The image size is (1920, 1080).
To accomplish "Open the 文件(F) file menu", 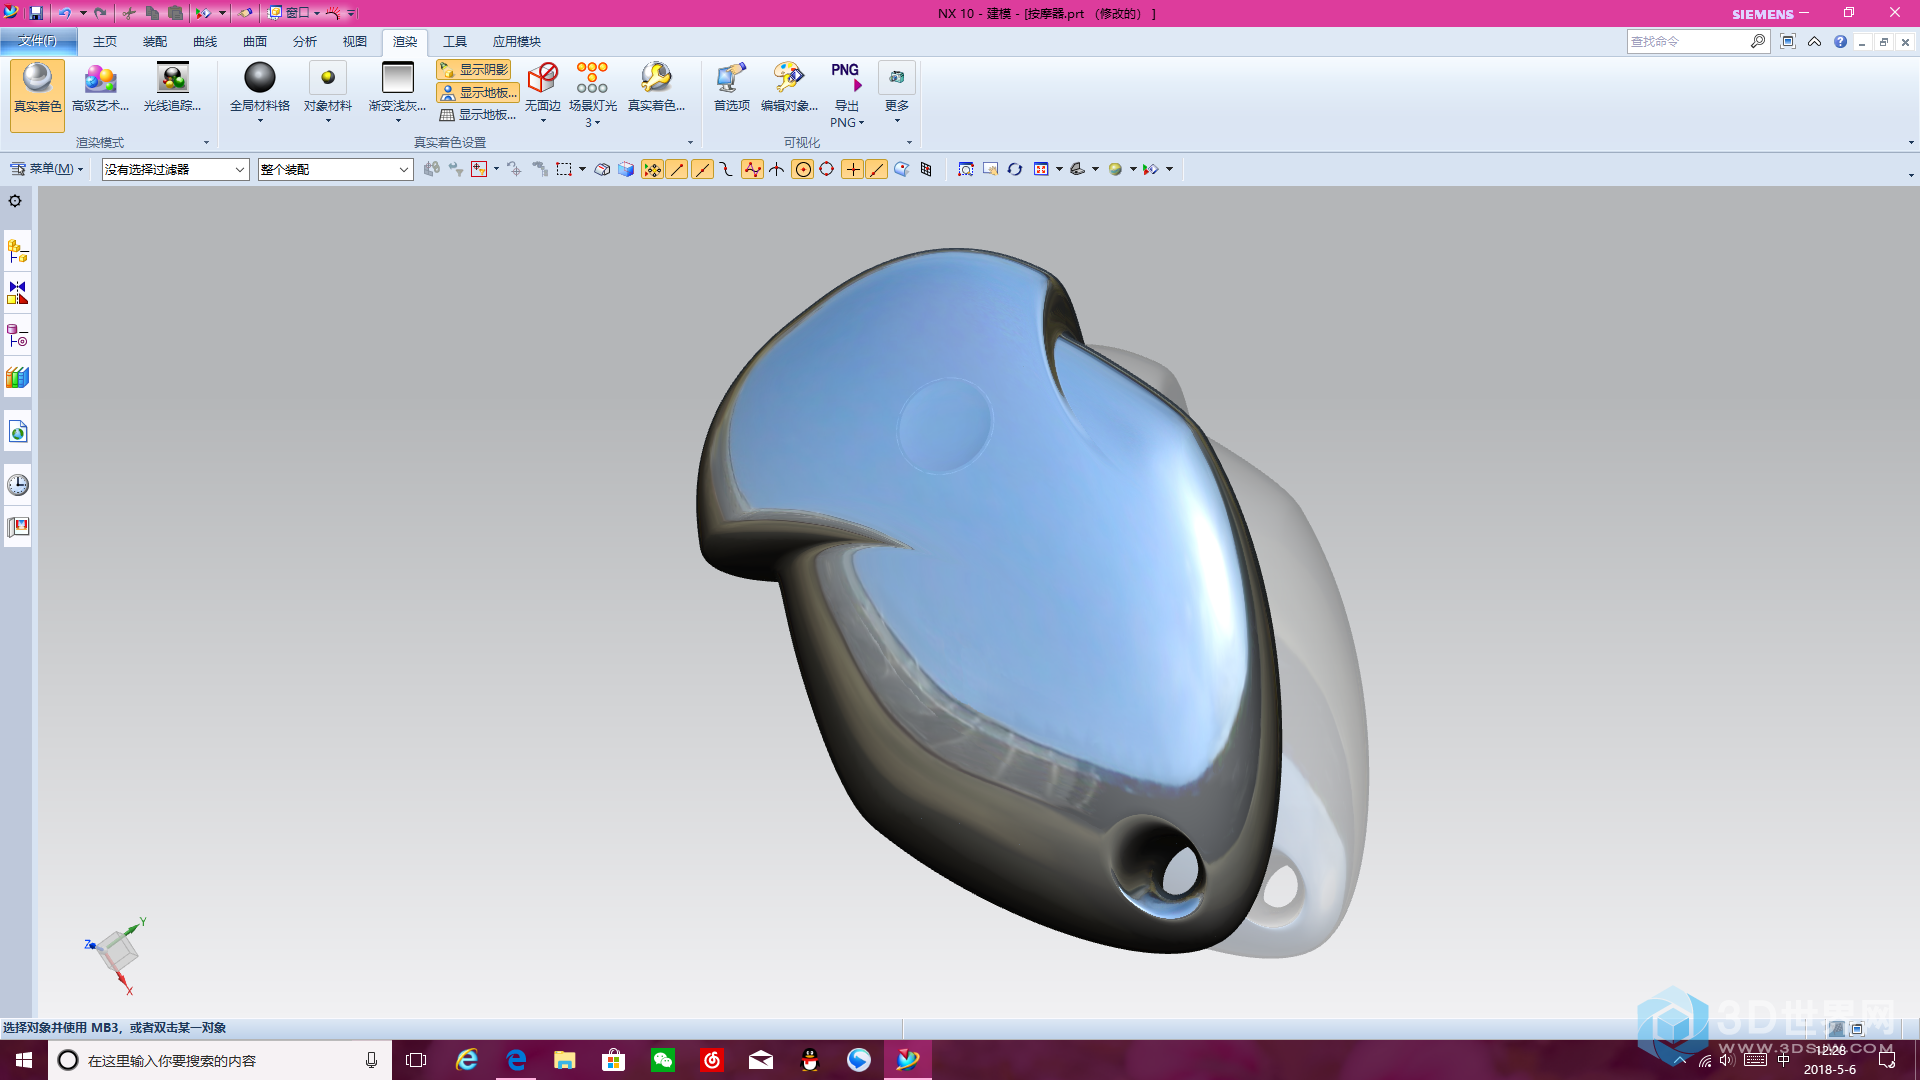I will point(38,41).
